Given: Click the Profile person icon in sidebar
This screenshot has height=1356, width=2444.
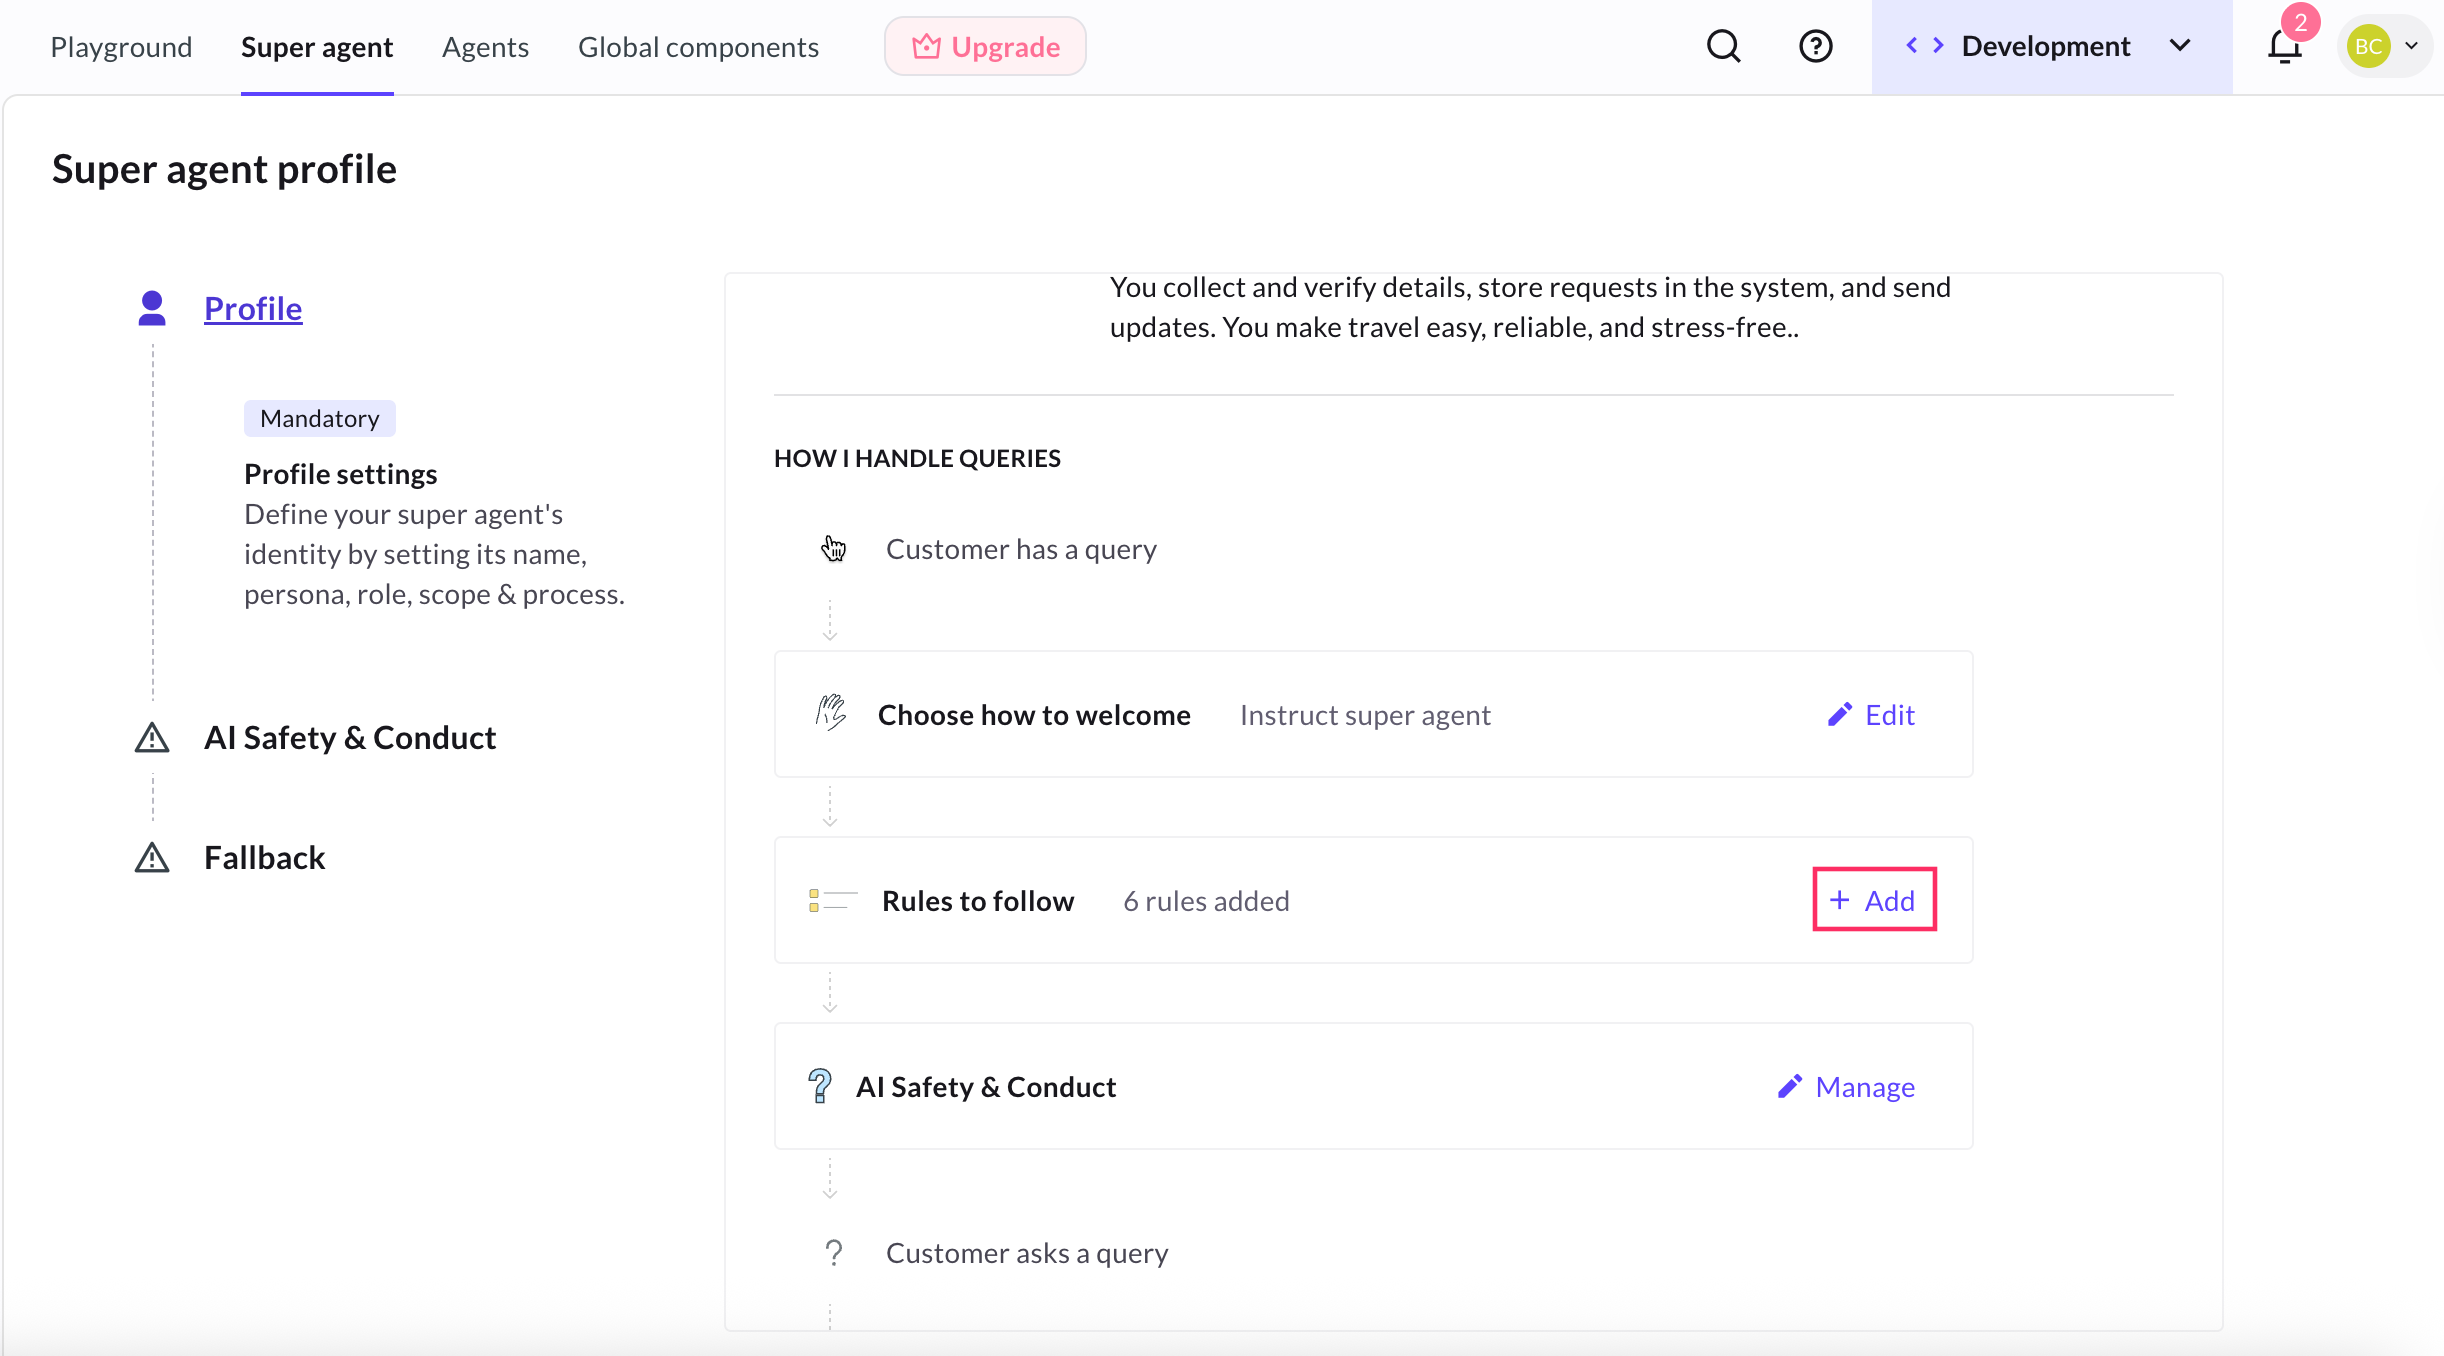Looking at the screenshot, I should (x=152, y=308).
